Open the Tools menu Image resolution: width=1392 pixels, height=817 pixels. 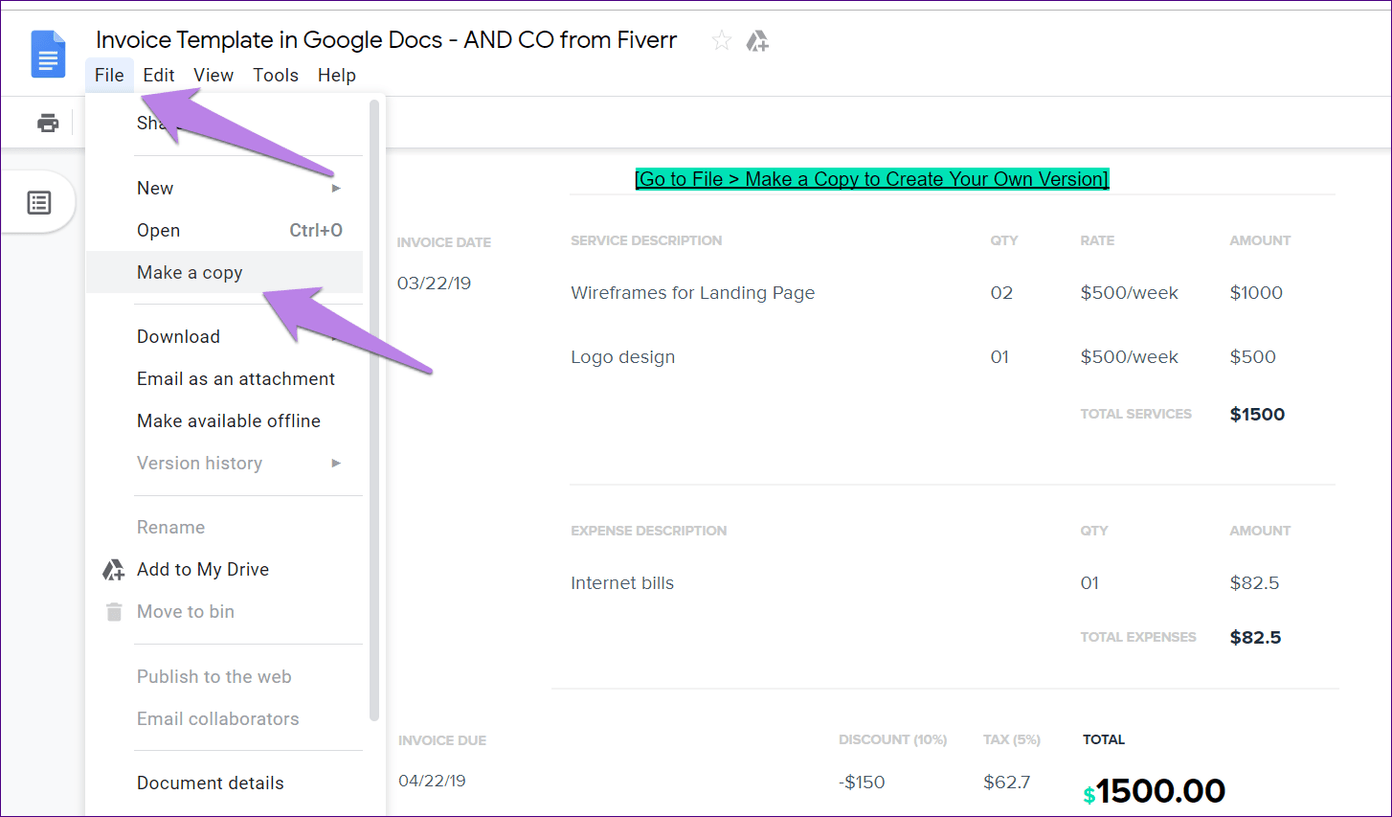click(x=276, y=75)
